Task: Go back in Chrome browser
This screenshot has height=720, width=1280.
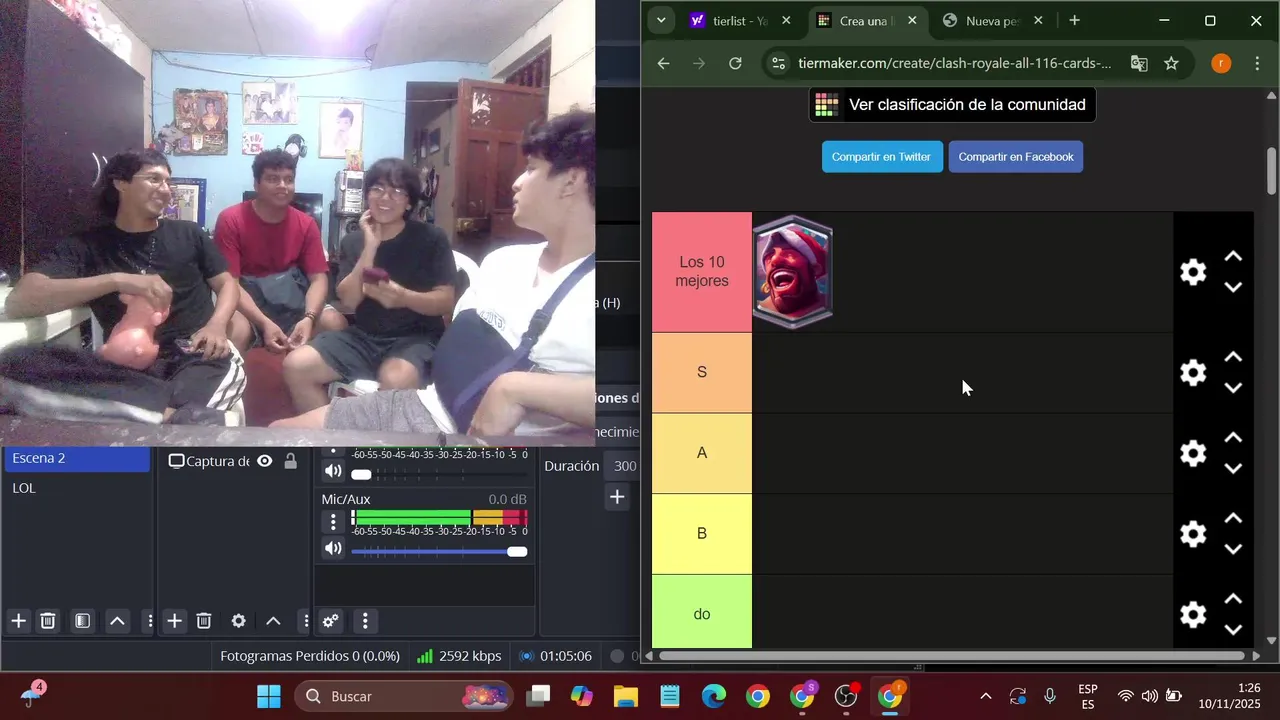Action: (x=663, y=63)
